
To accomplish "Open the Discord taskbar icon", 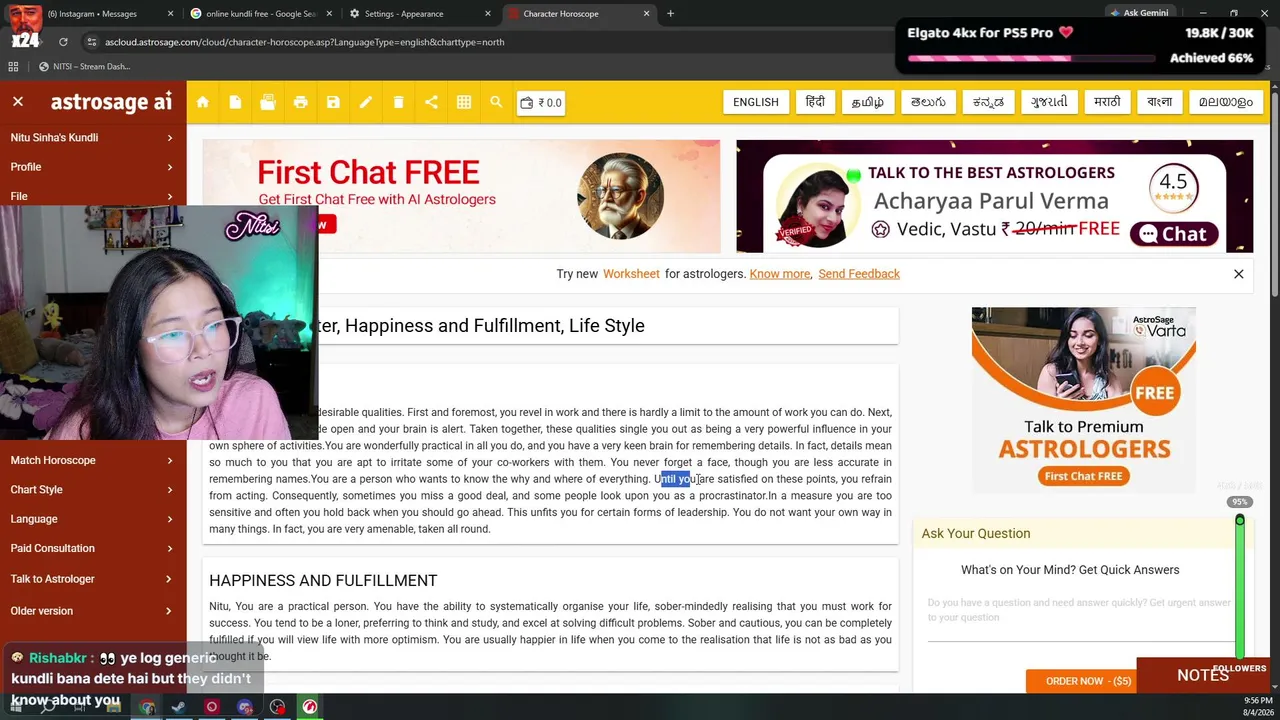I will point(245,707).
